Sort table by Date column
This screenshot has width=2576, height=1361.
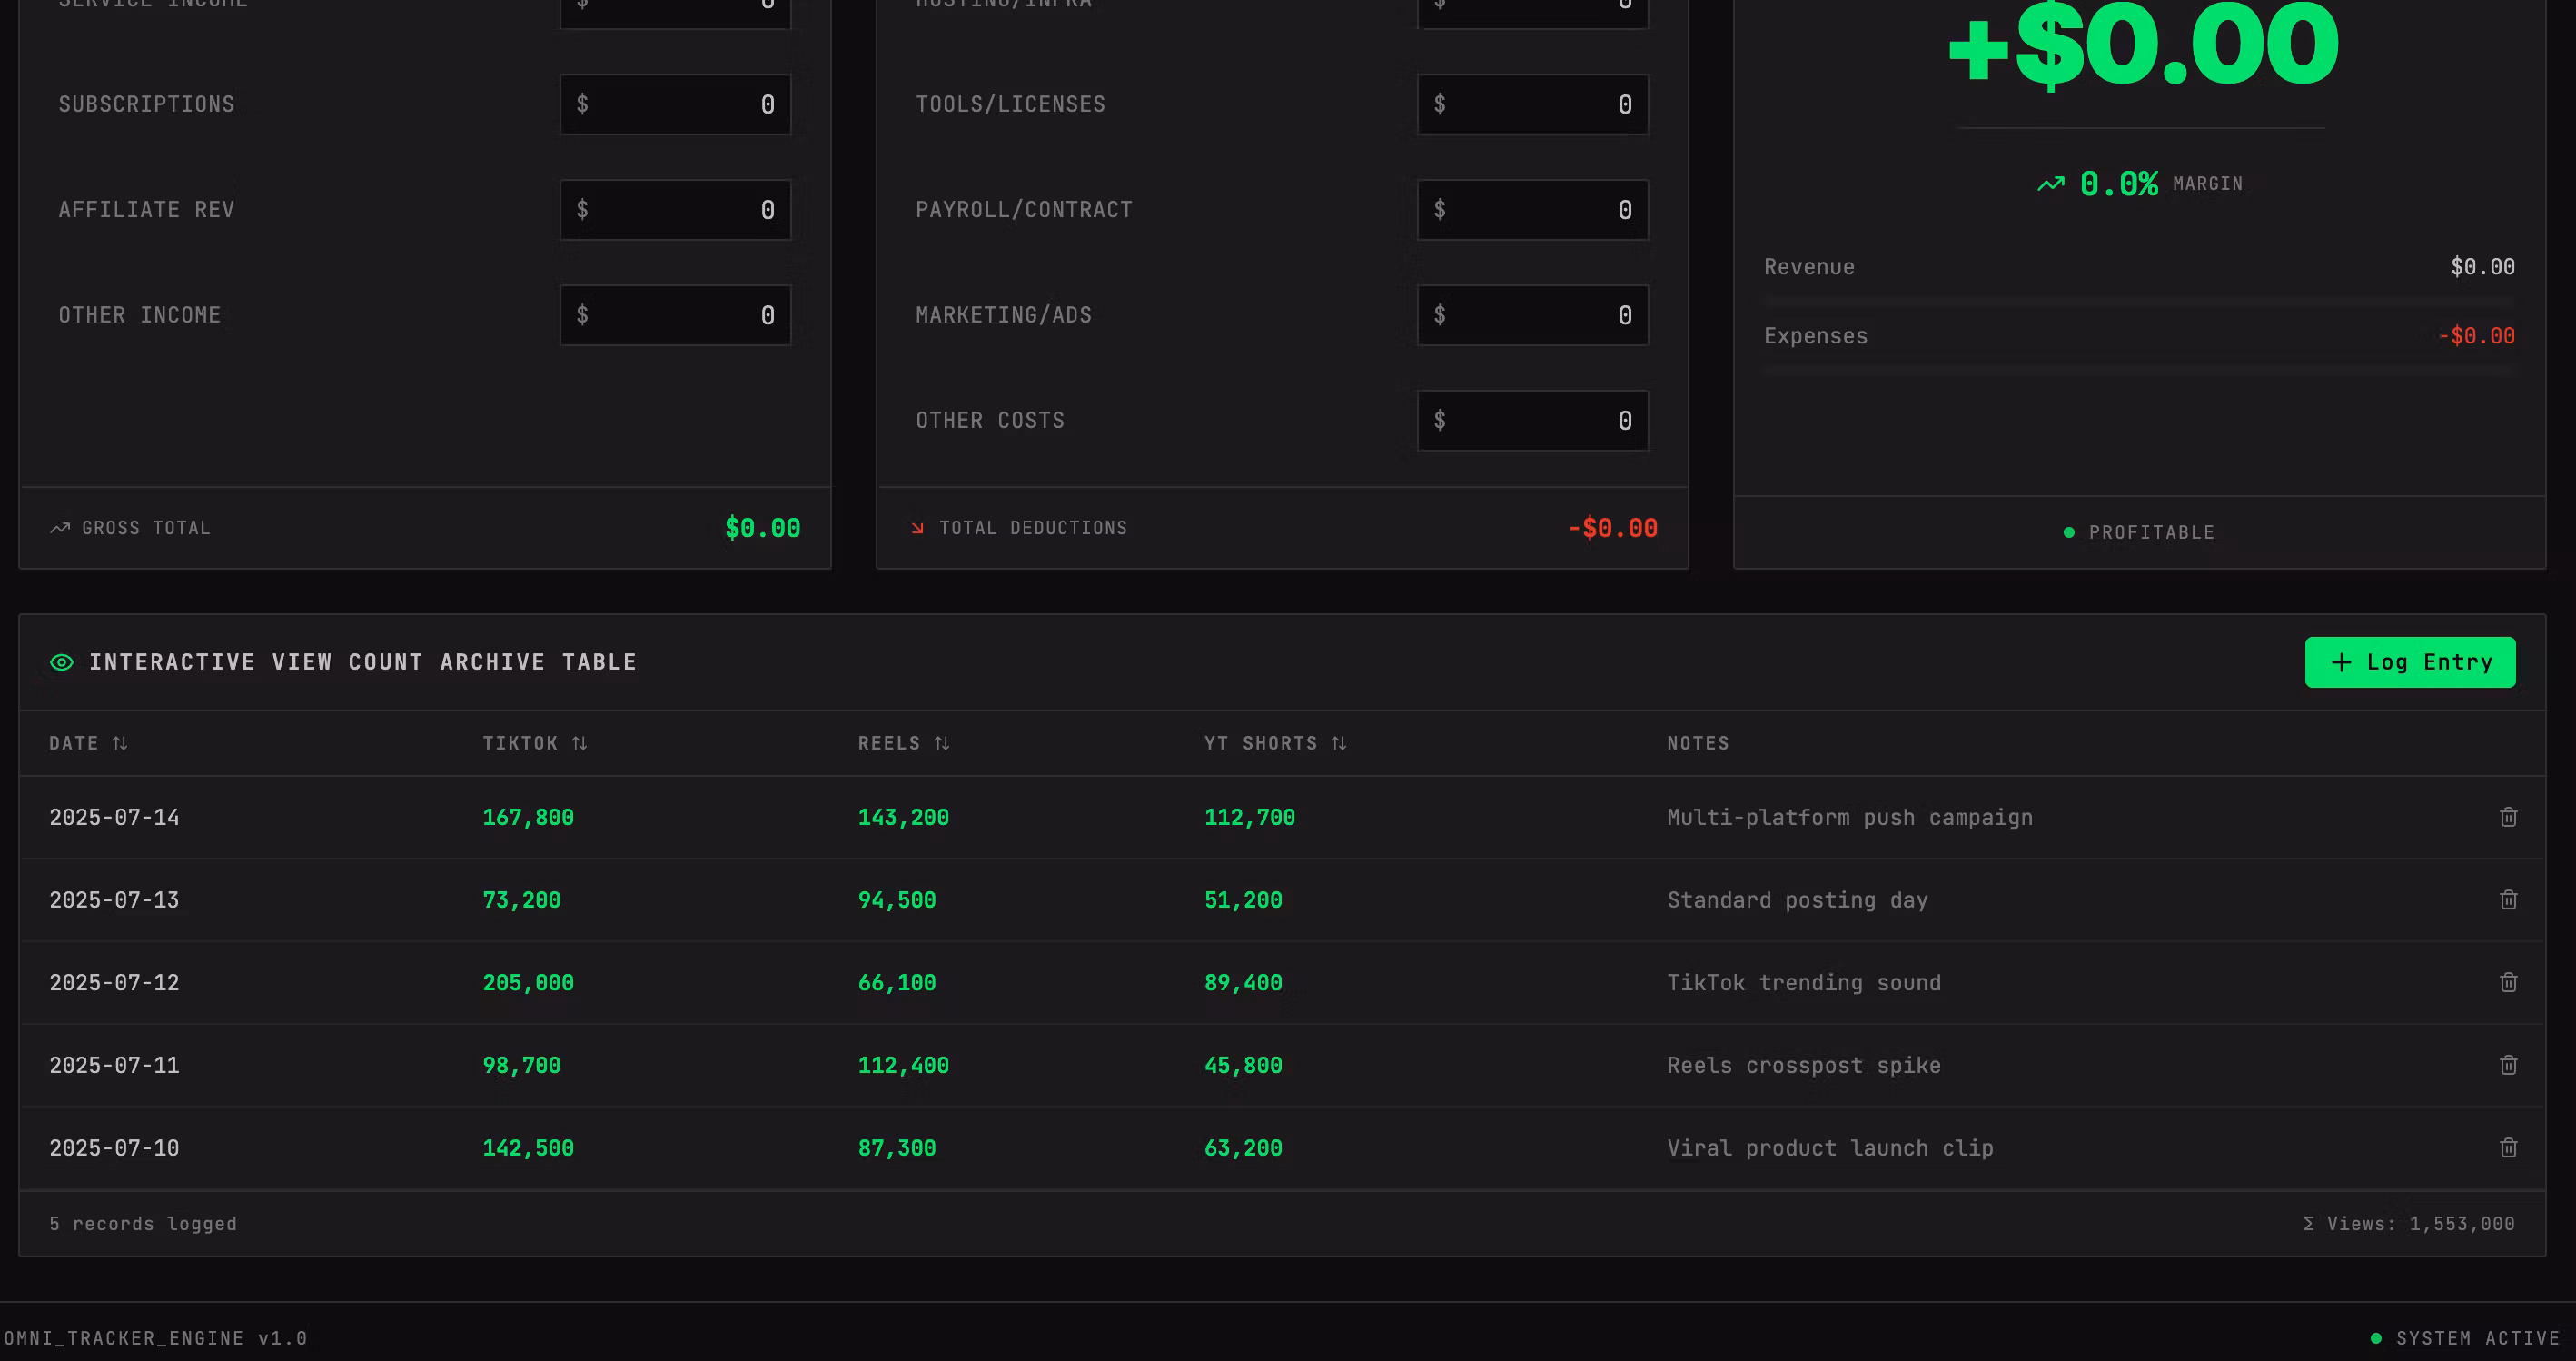point(89,743)
